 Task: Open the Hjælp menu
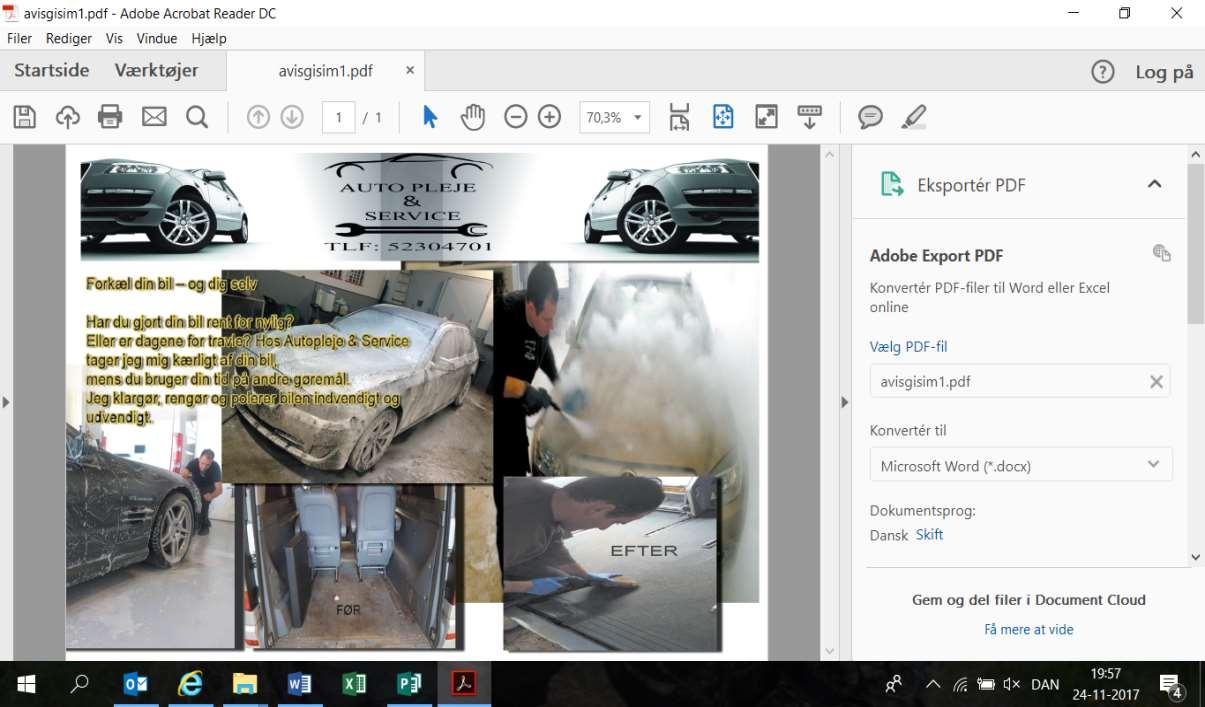[x=209, y=38]
